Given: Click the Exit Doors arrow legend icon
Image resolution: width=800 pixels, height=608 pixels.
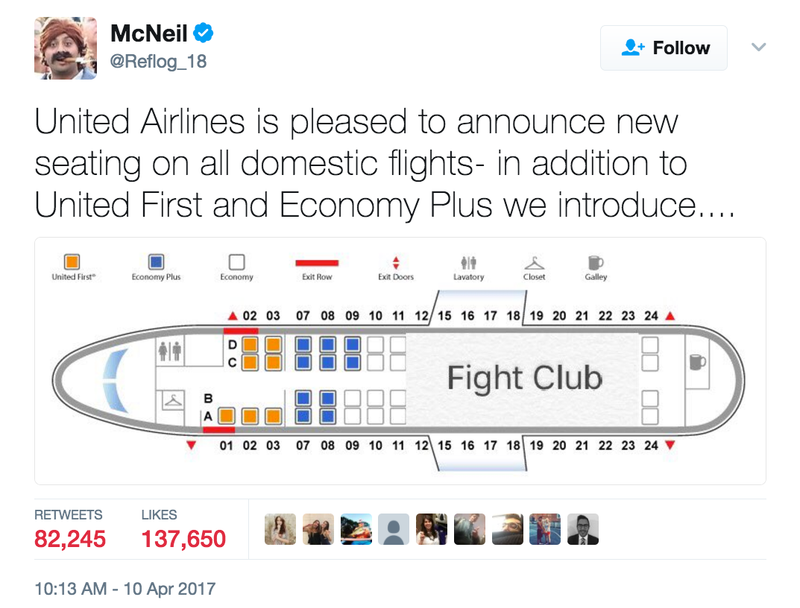Looking at the screenshot, I should click(x=396, y=262).
